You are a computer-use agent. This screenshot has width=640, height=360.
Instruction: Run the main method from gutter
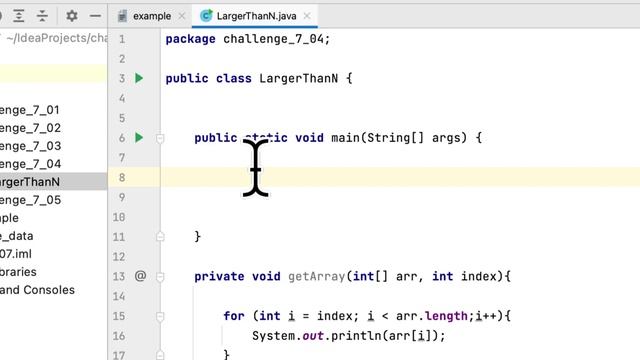click(139, 138)
